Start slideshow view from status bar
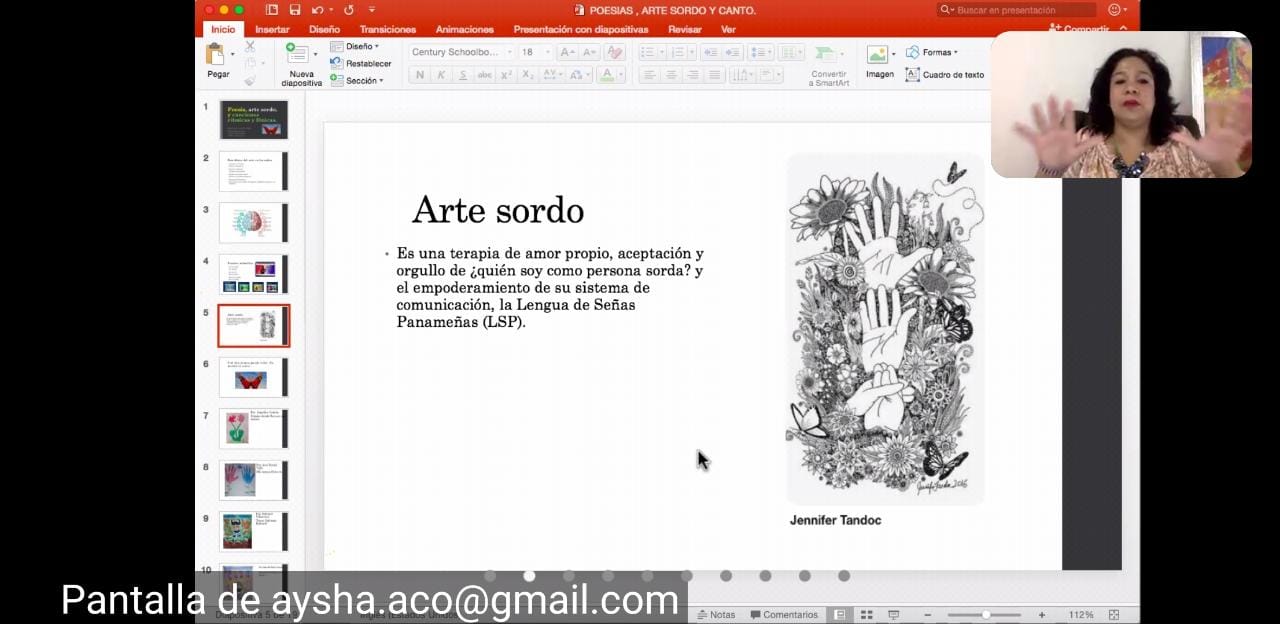Viewport: 1280px width, 624px height. (x=894, y=615)
